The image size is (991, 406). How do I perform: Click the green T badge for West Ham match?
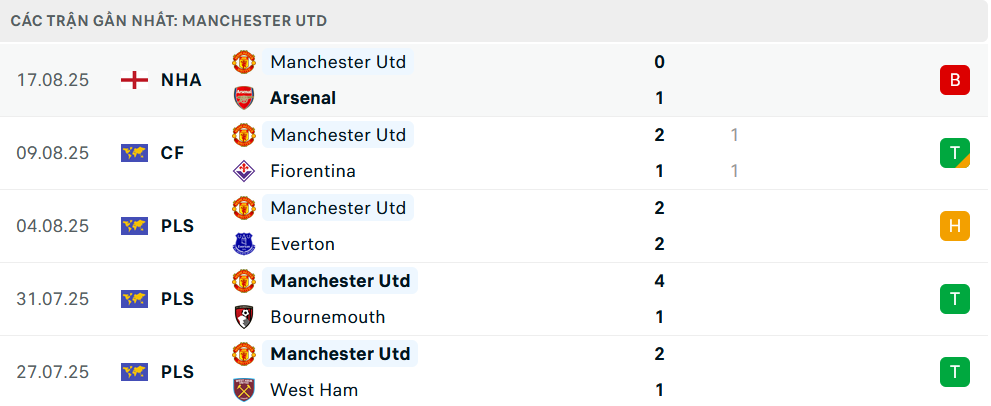(x=954, y=372)
